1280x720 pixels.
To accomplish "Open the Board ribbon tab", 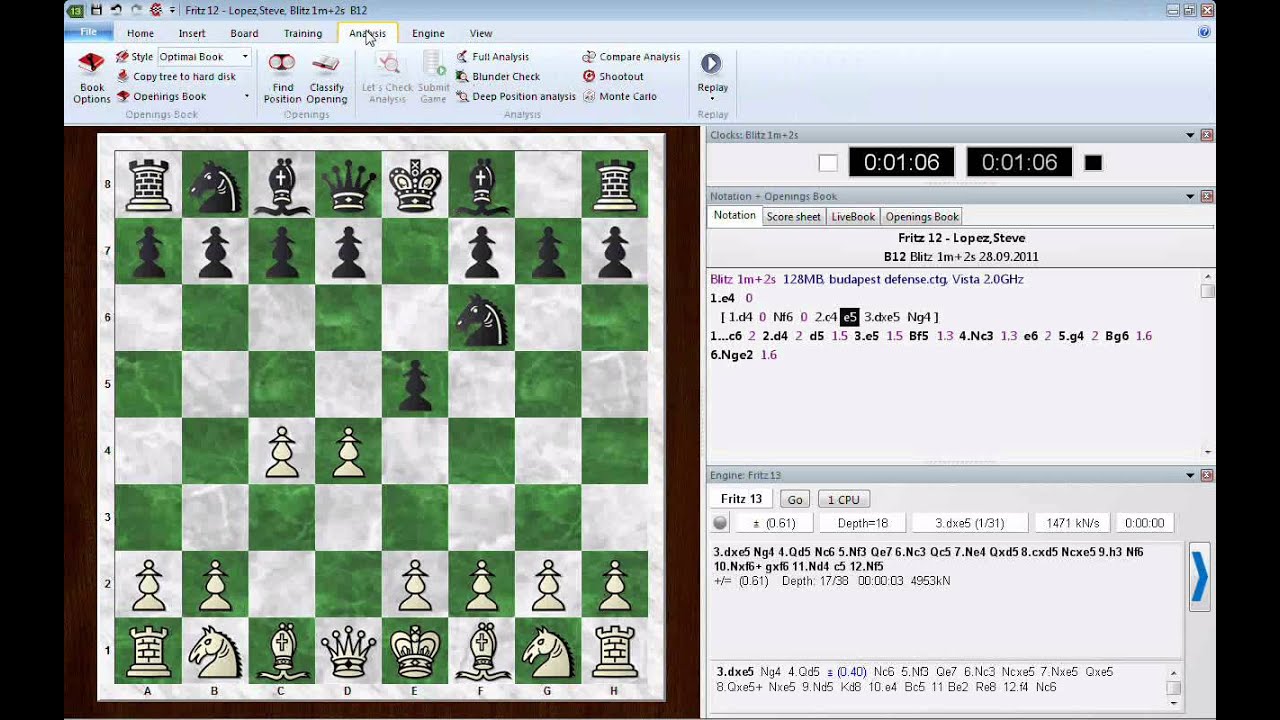I will [x=244, y=33].
